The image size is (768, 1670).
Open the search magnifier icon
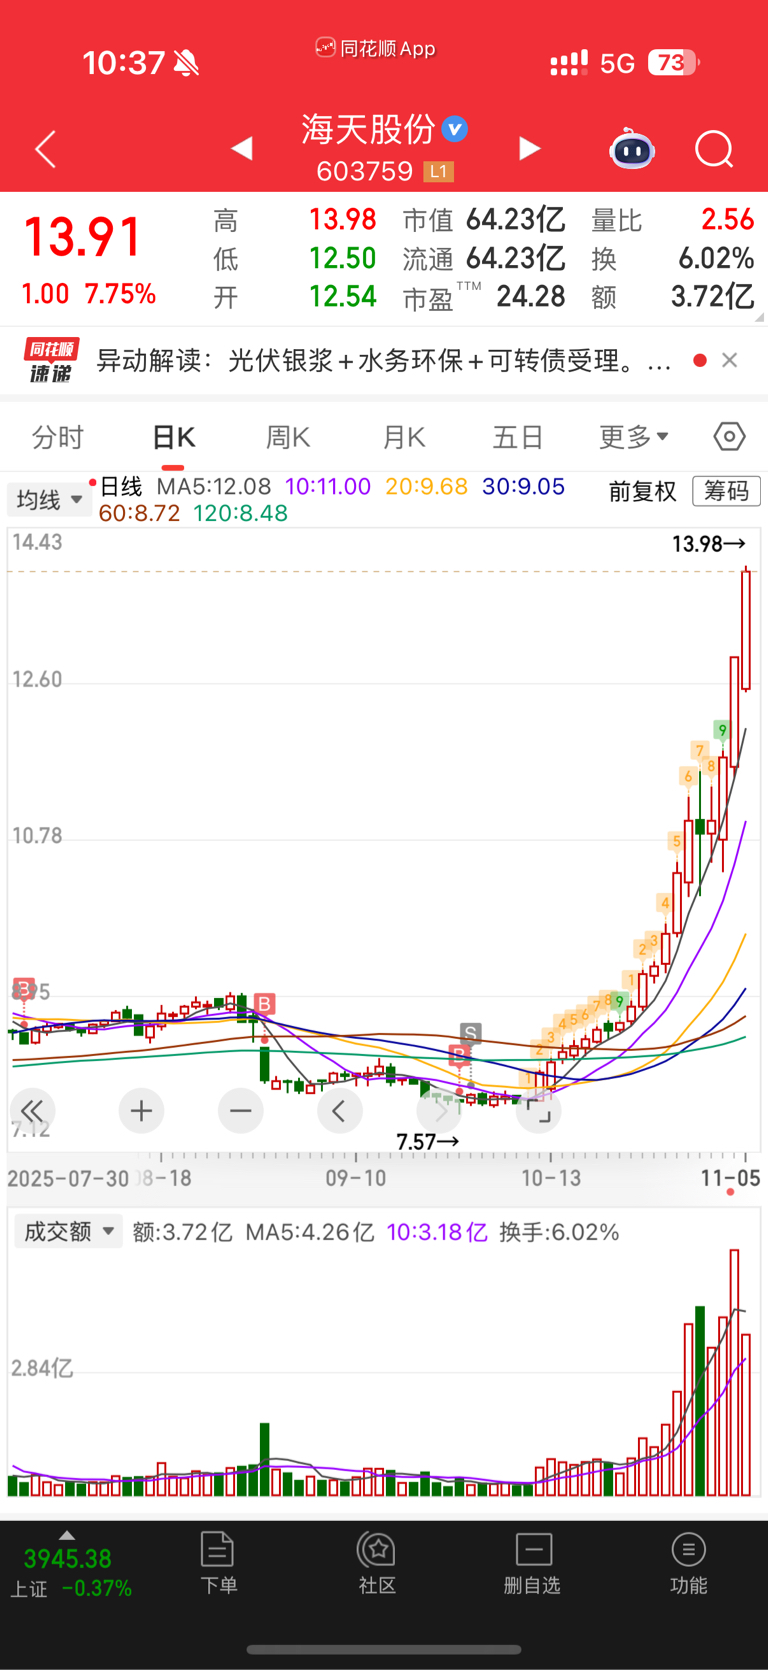click(714, 150)
